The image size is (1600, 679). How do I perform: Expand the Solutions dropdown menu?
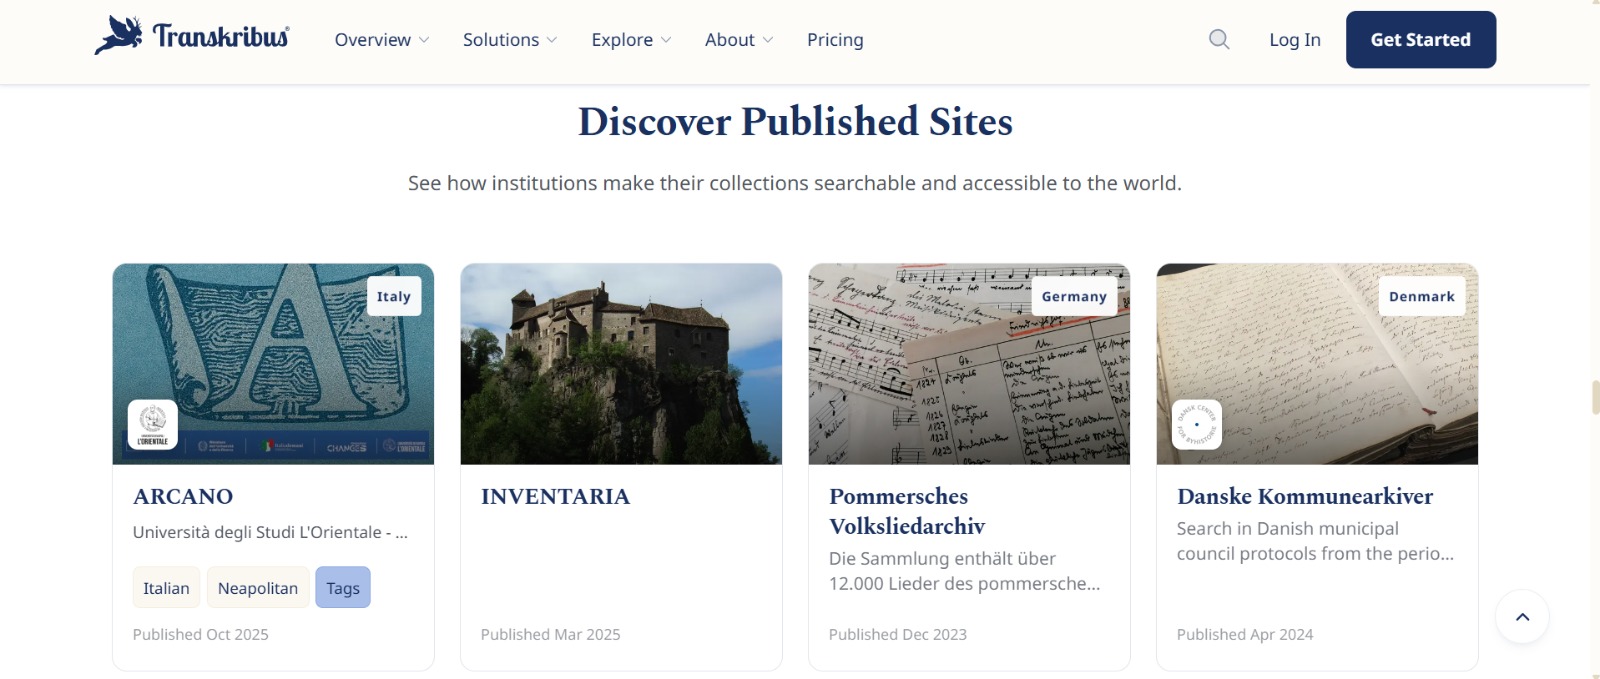coord(510,40)
